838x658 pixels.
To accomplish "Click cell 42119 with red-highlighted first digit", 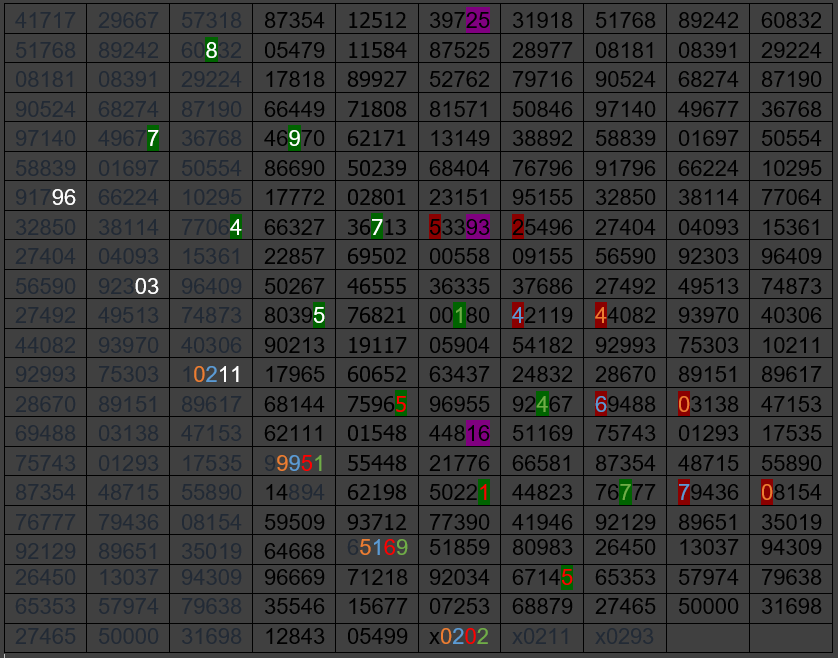I will tap(541, 316).
